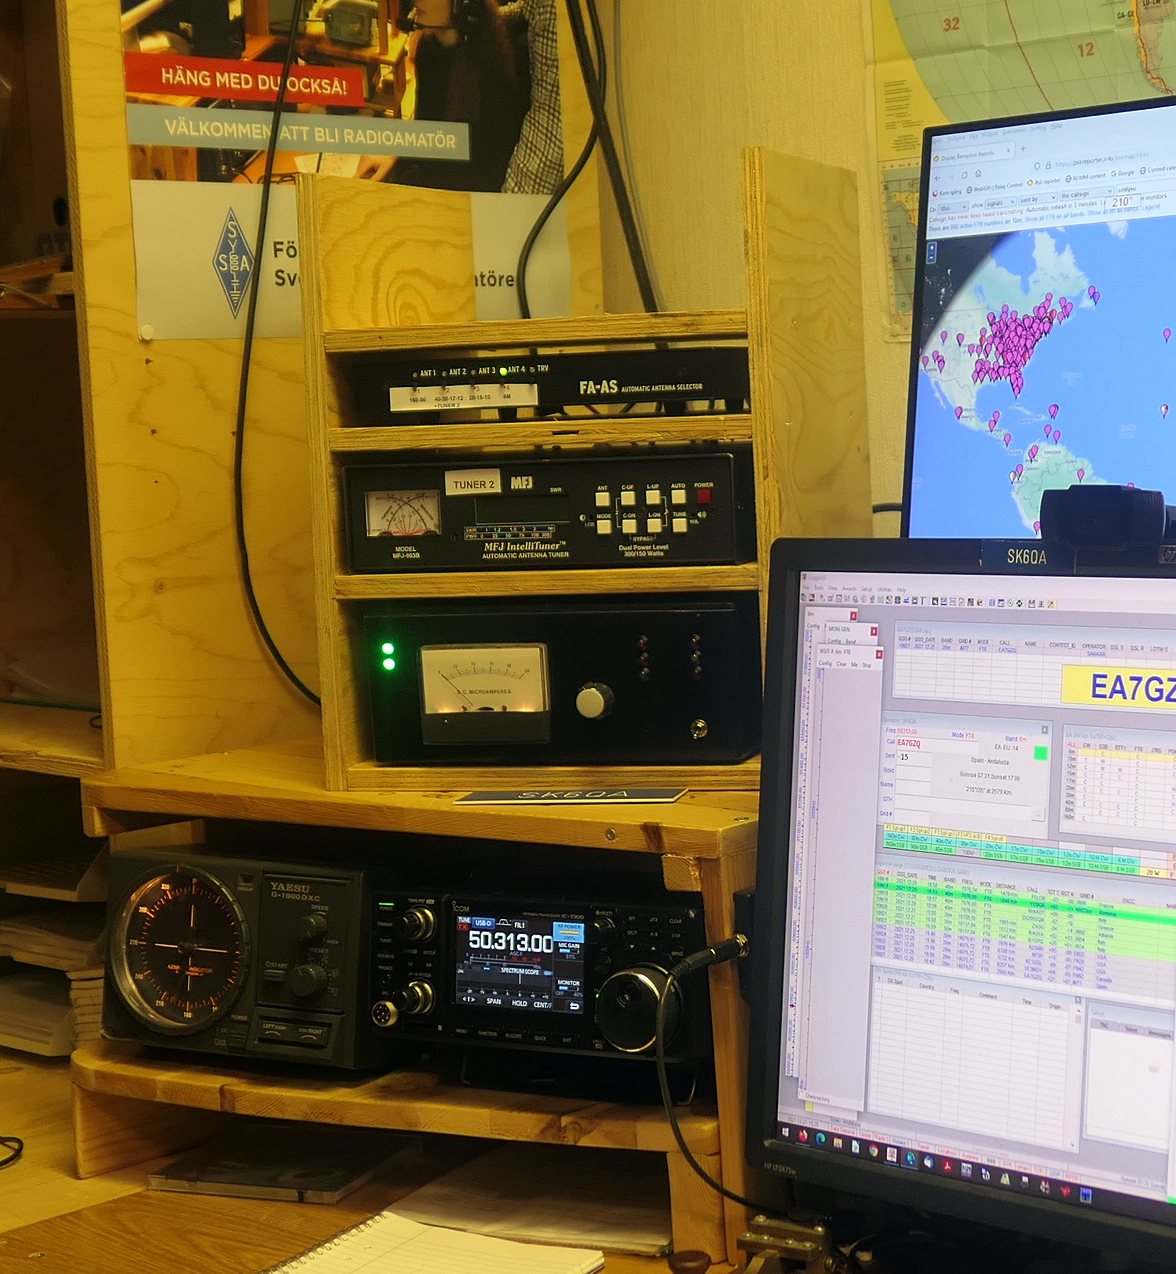The width and height of the screenshot is (1176, 1274).
Task: Open a new browser tab
Action: [x=1025, y=149]
